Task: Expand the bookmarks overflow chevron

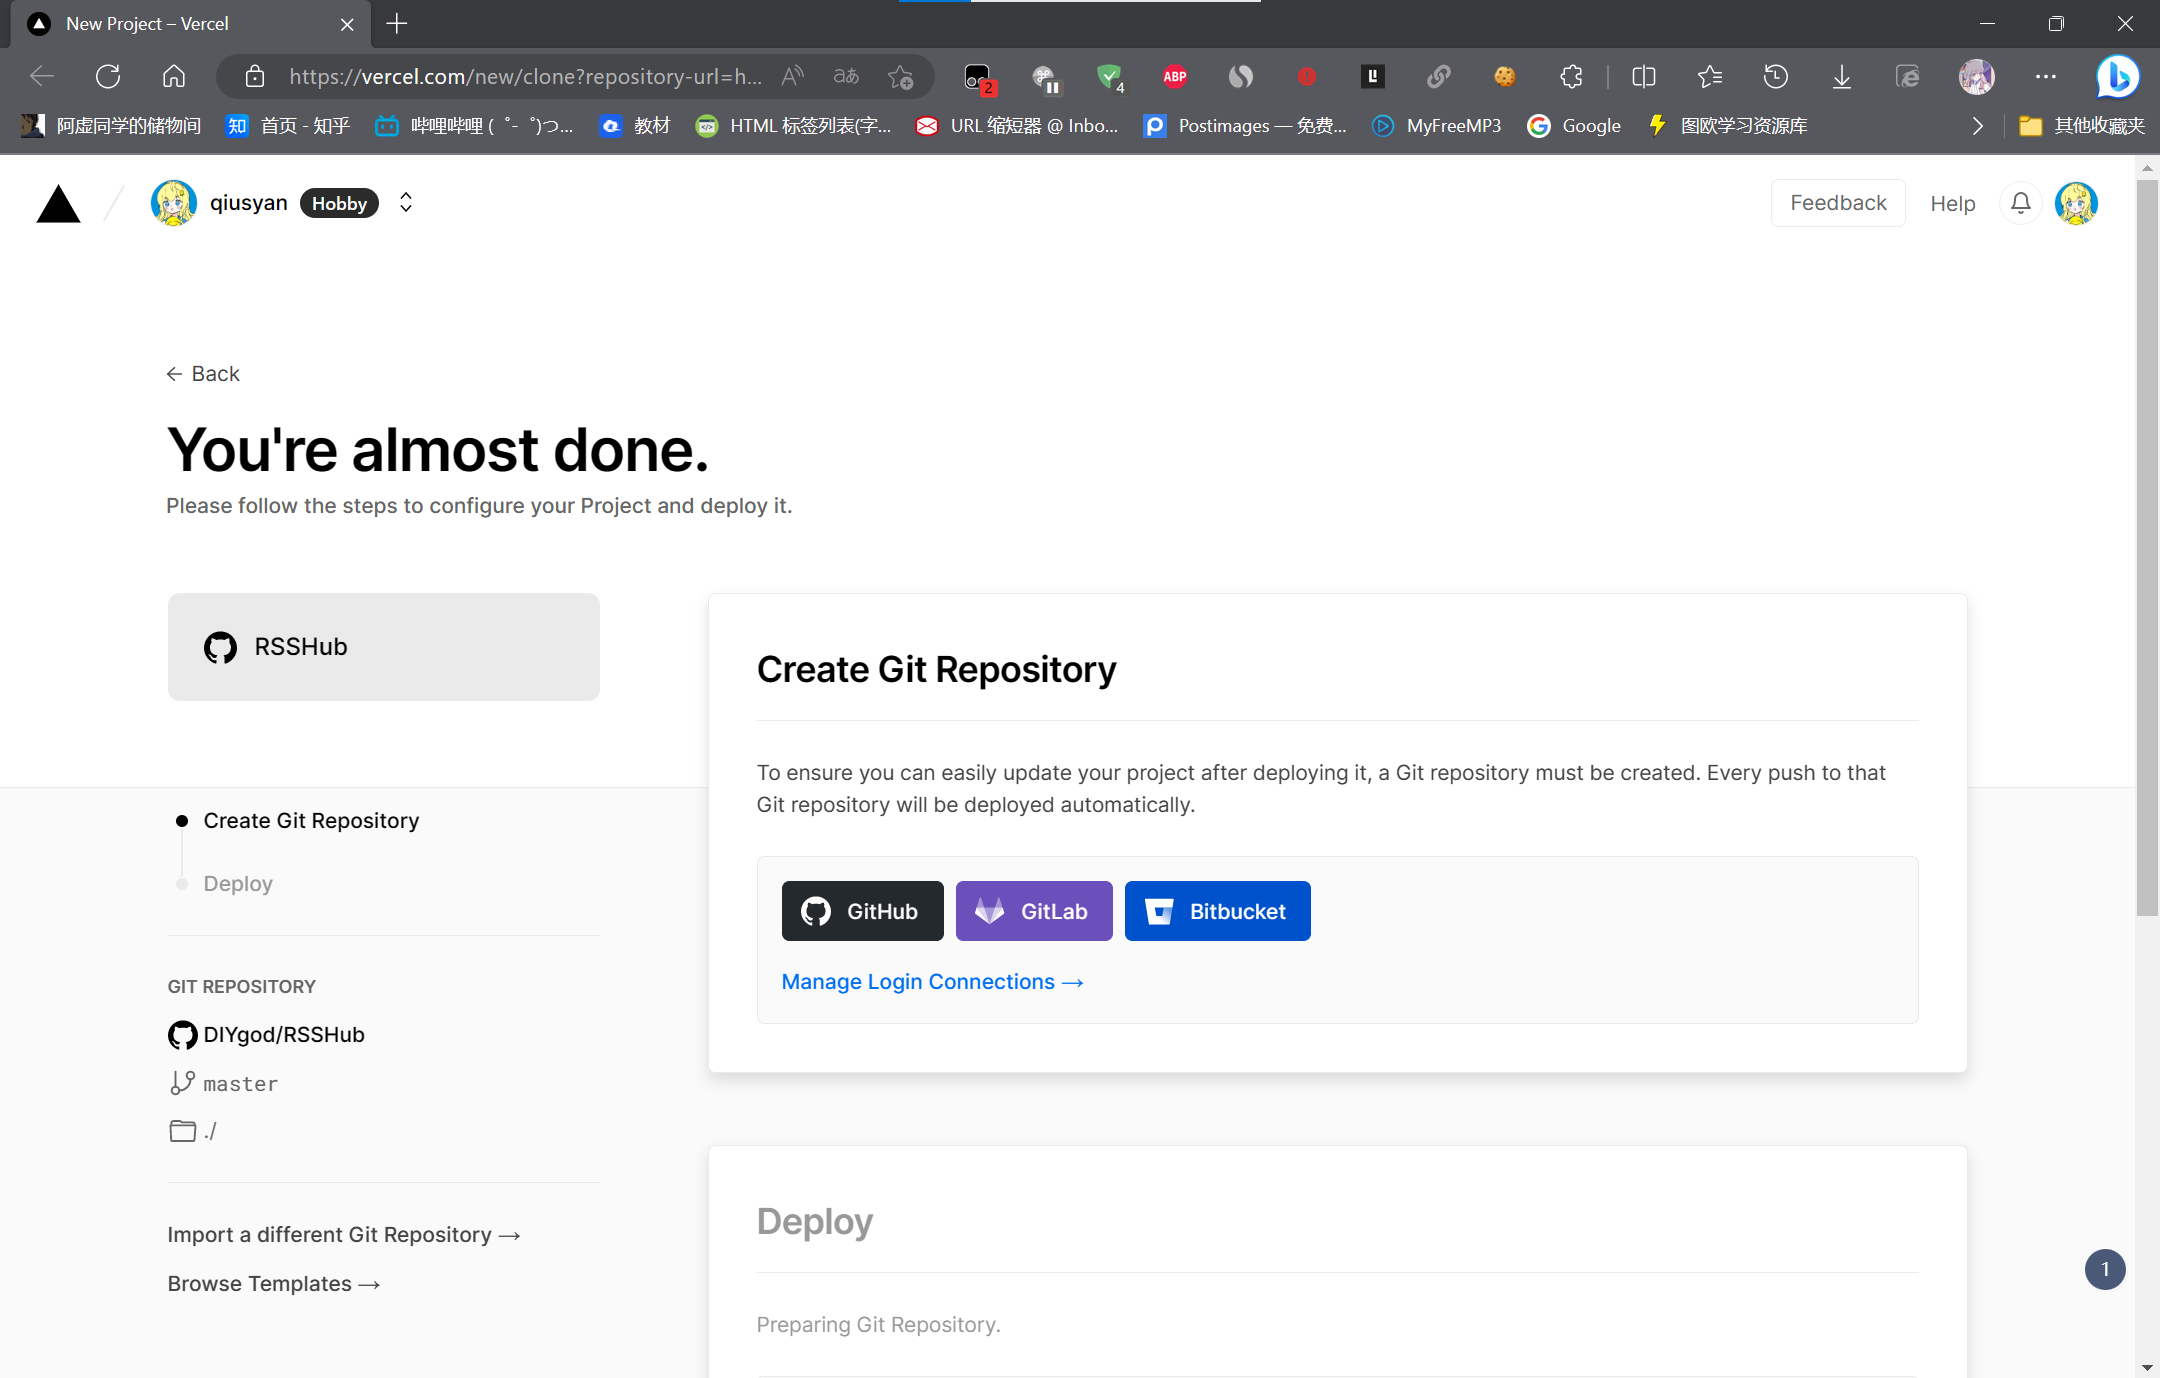Action: click(1977, 125)
